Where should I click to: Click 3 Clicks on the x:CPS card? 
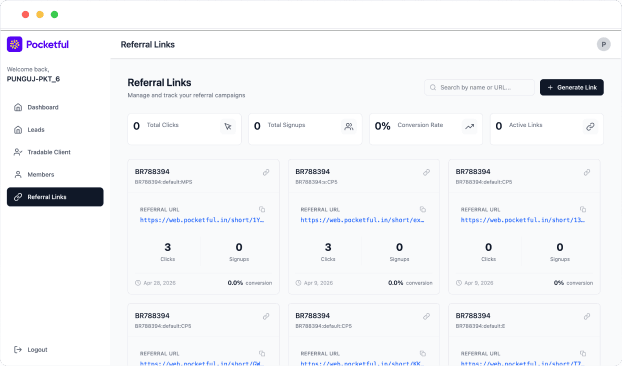328,252
